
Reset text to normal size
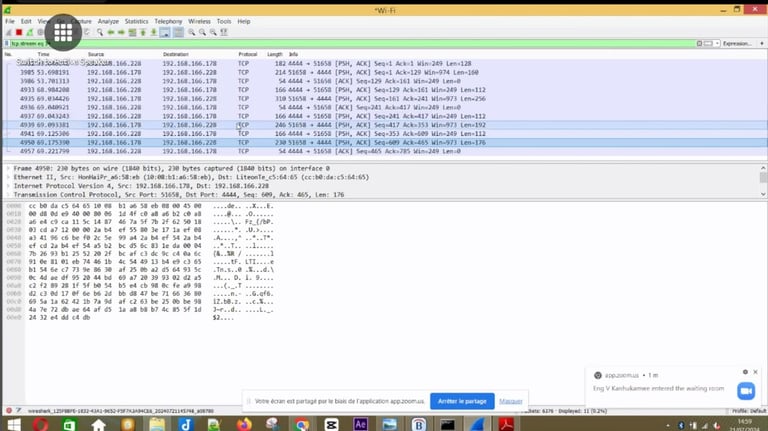[213, 32]
